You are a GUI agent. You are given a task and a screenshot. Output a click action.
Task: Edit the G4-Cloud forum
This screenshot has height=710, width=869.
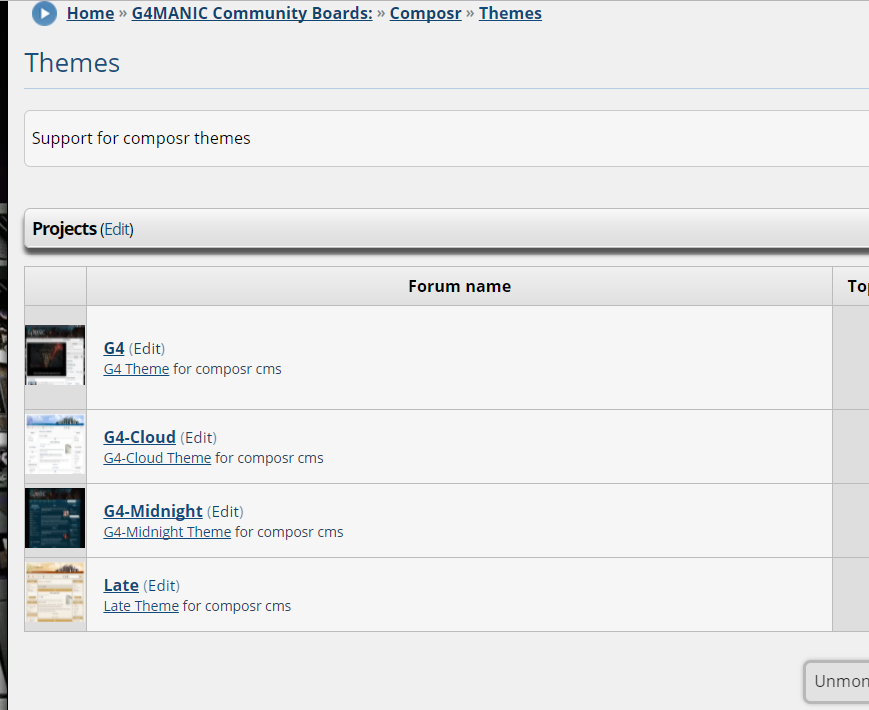pos(199,437)
